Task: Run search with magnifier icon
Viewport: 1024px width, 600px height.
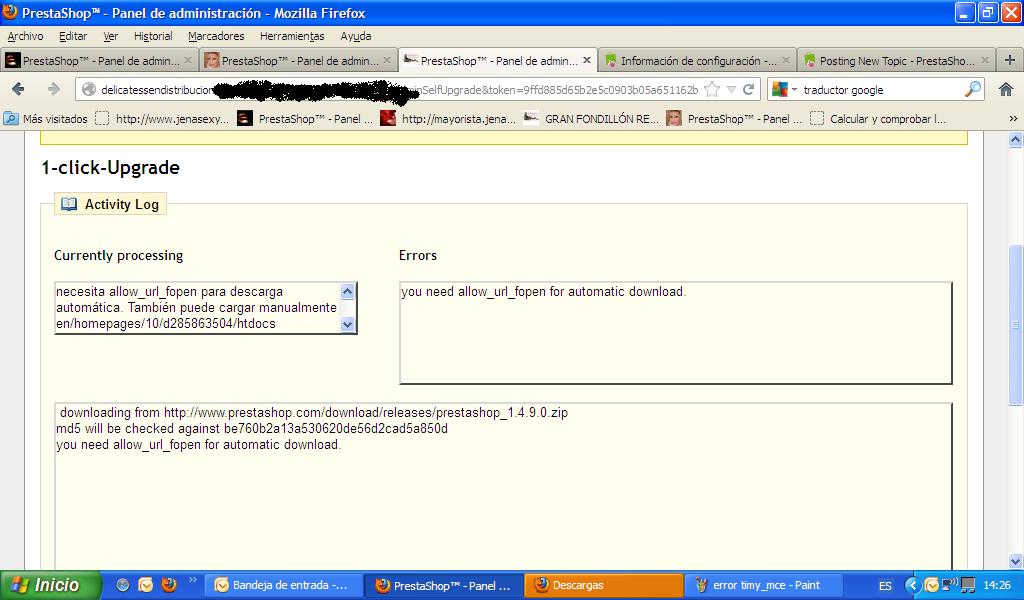Action: click(x=972, y=89)
